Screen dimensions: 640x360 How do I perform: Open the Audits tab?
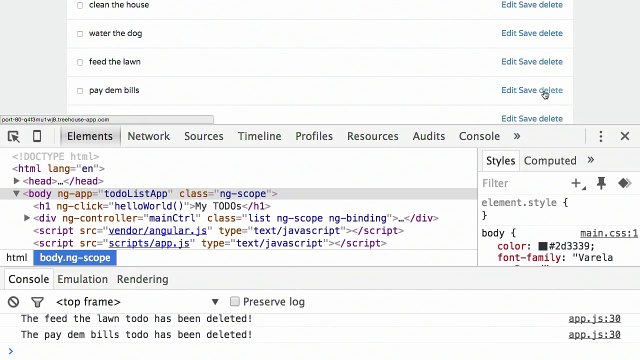[429, 136]
